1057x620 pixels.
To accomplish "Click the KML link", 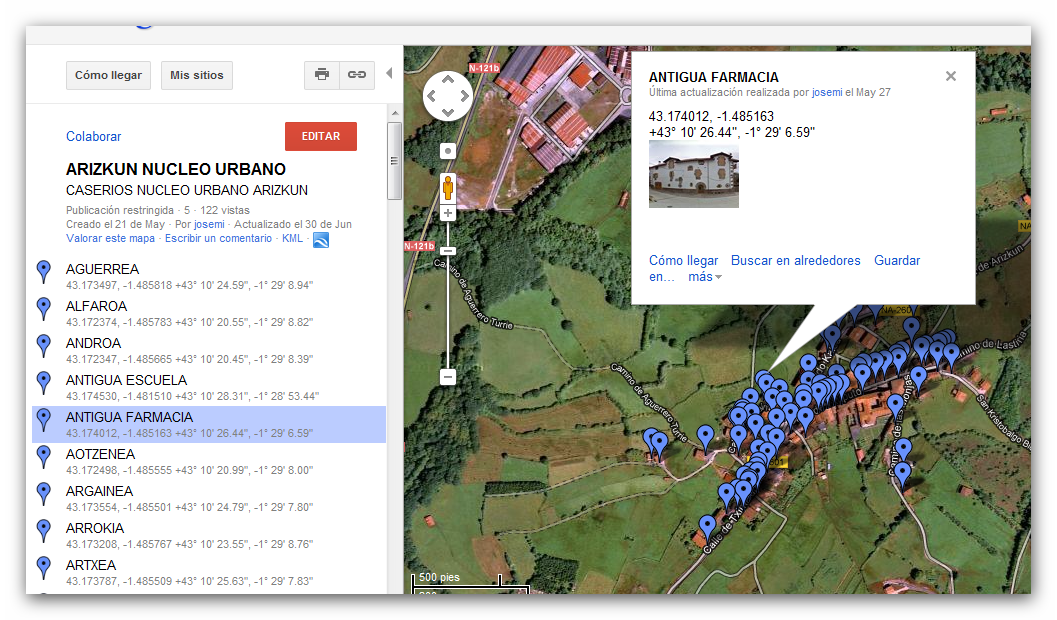I will coord(293,239).
